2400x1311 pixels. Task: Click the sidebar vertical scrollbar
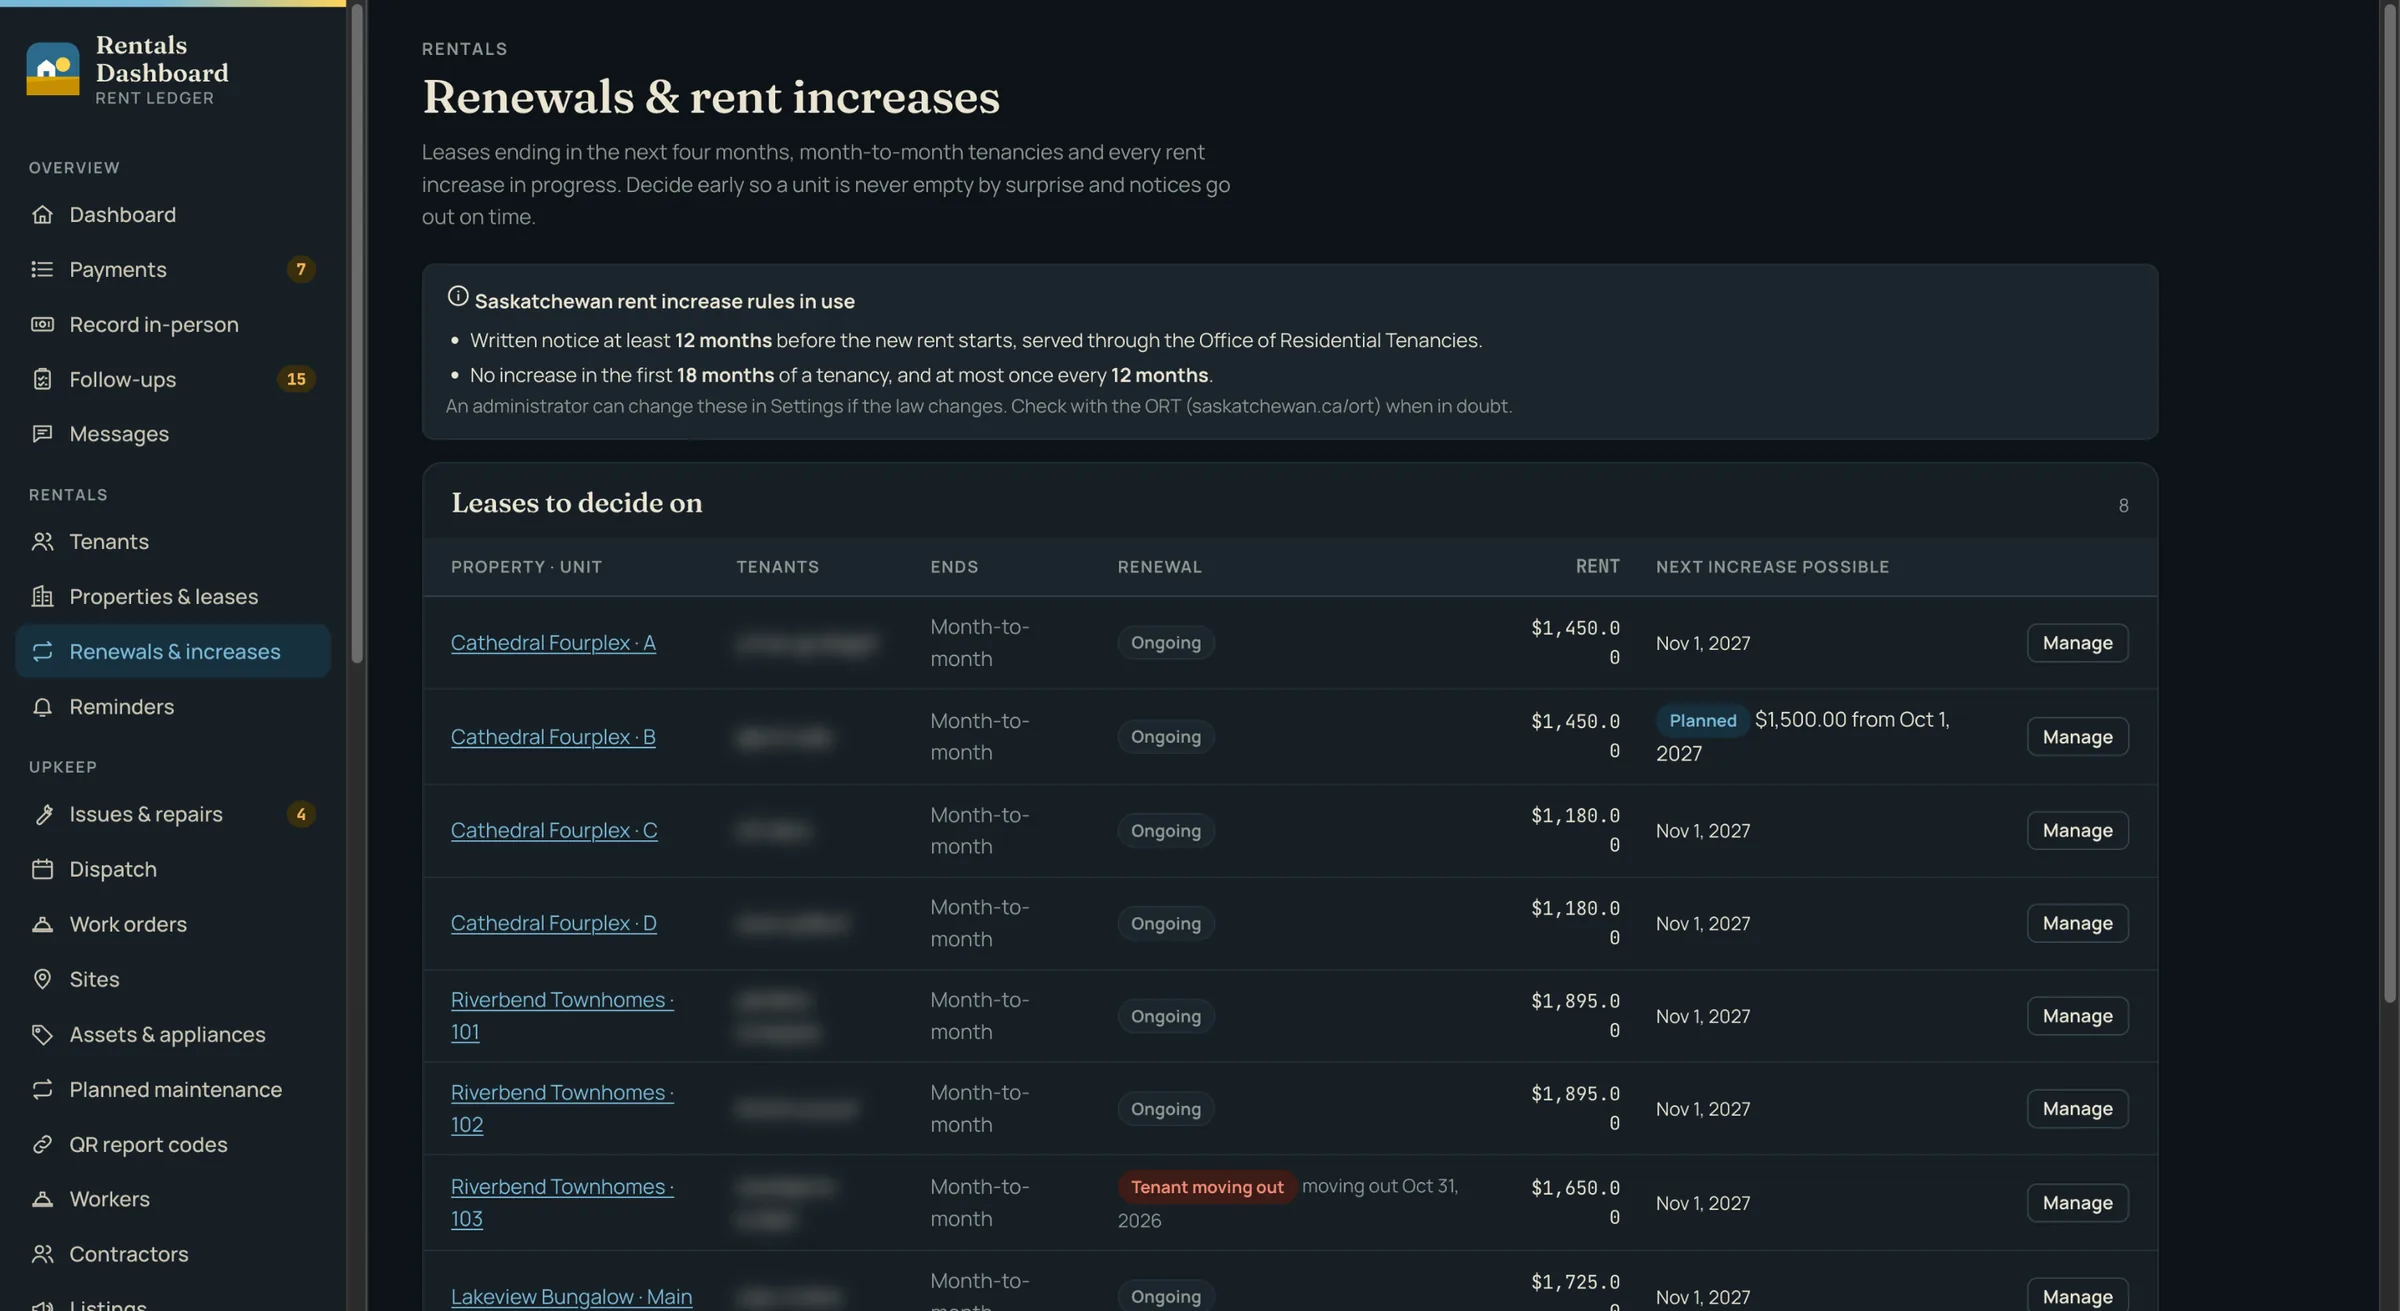click(x=356, y=335)
